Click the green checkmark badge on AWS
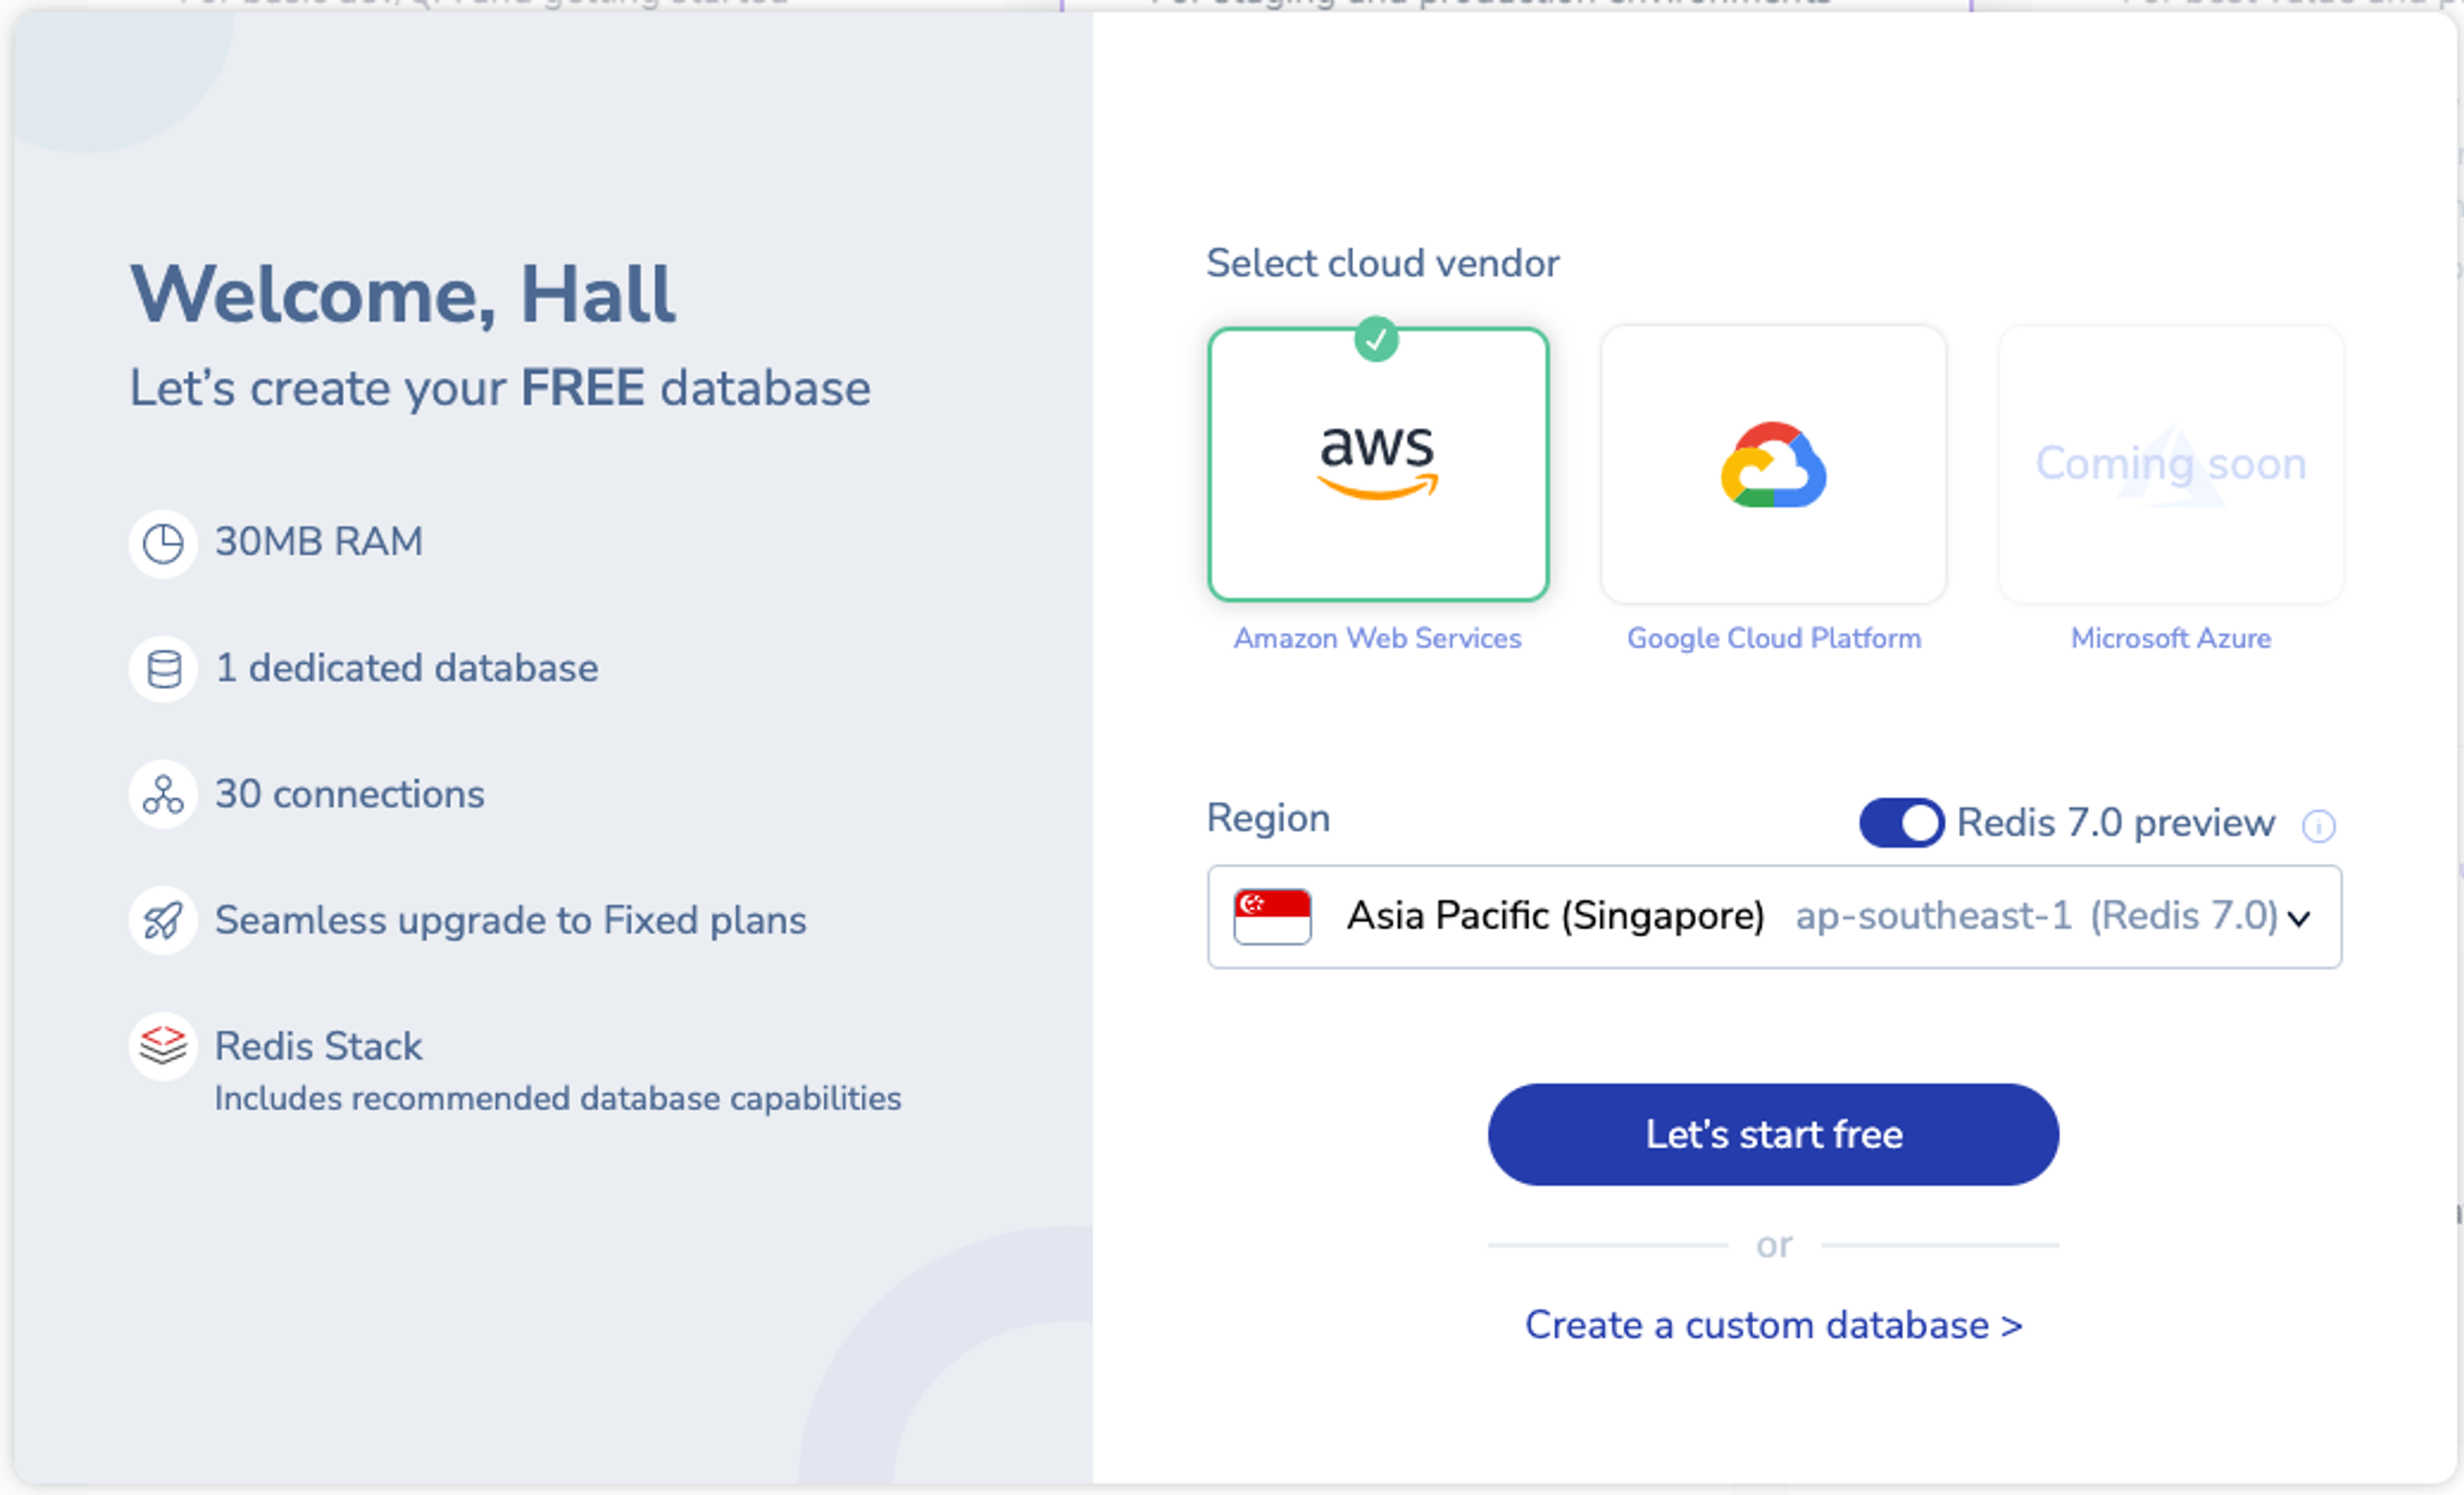Image resolution: width=2464 pixels, height=1495 pixels. [x=1376, y=340]
